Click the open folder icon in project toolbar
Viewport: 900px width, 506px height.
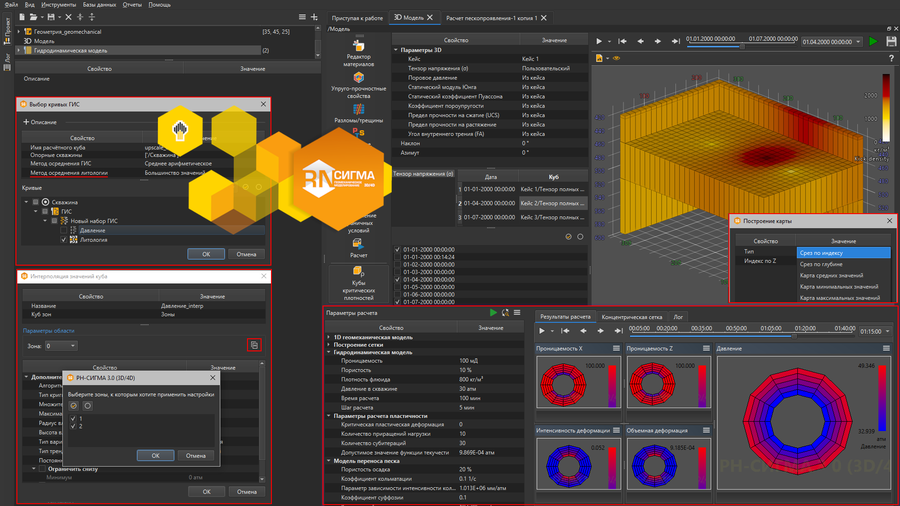point(33,17)
